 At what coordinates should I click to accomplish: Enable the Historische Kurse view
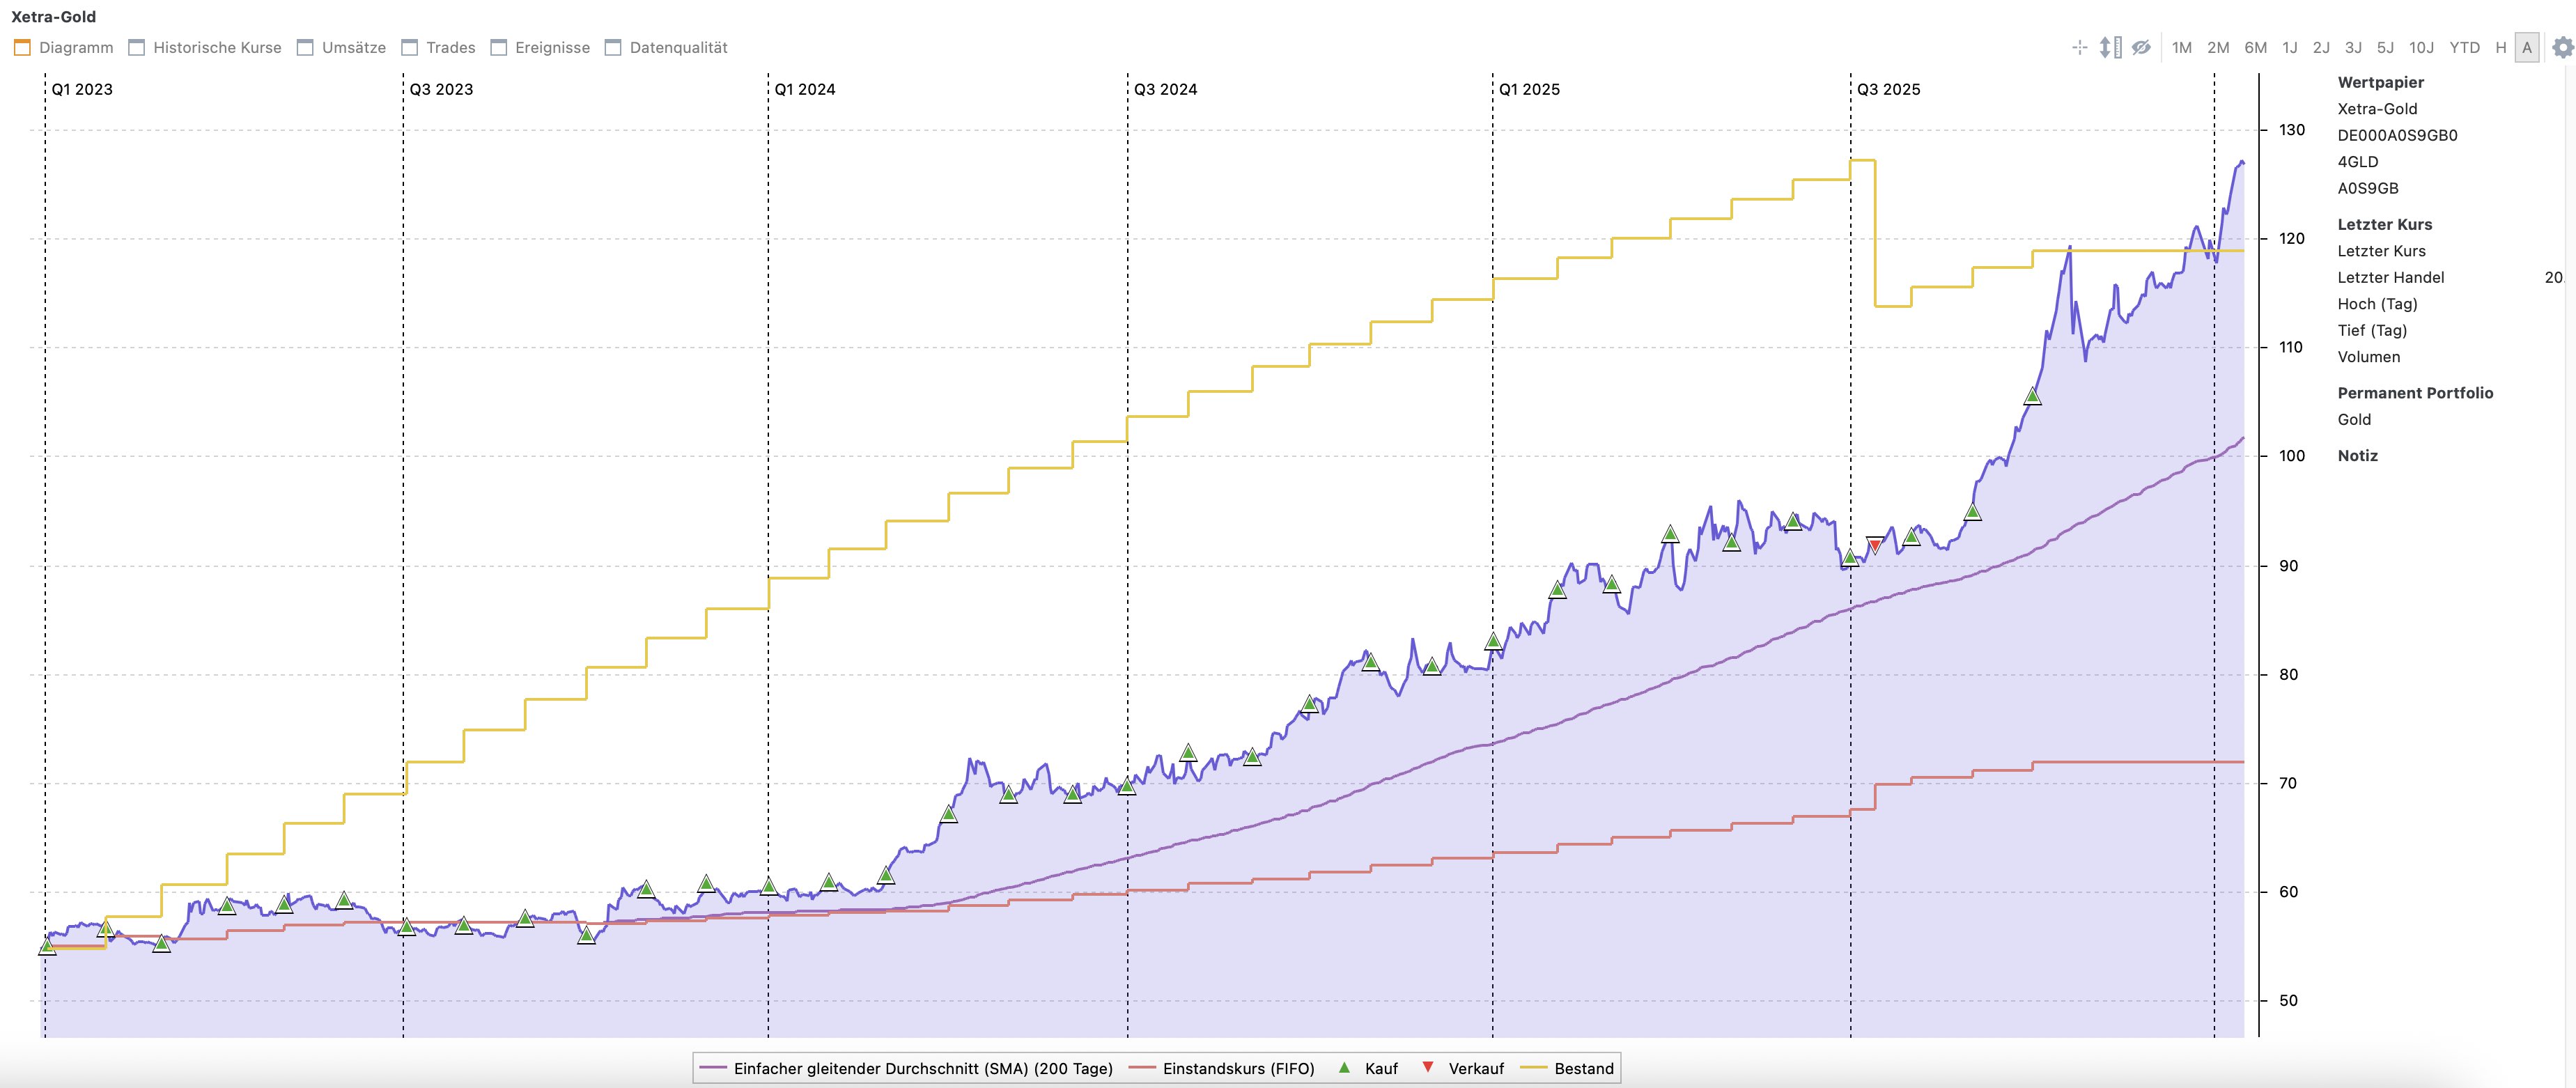tap(137, 47)
